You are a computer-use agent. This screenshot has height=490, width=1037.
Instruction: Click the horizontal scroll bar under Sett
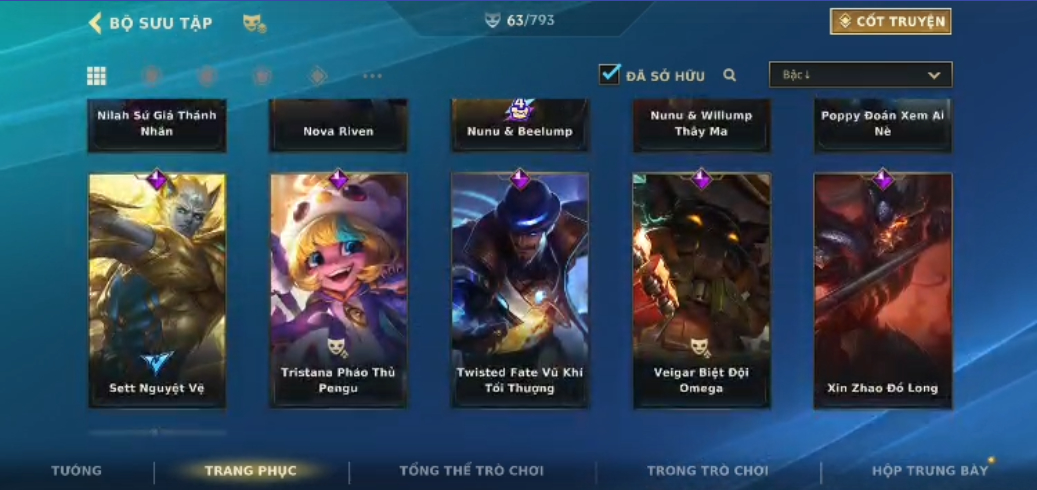coord(157,432)
